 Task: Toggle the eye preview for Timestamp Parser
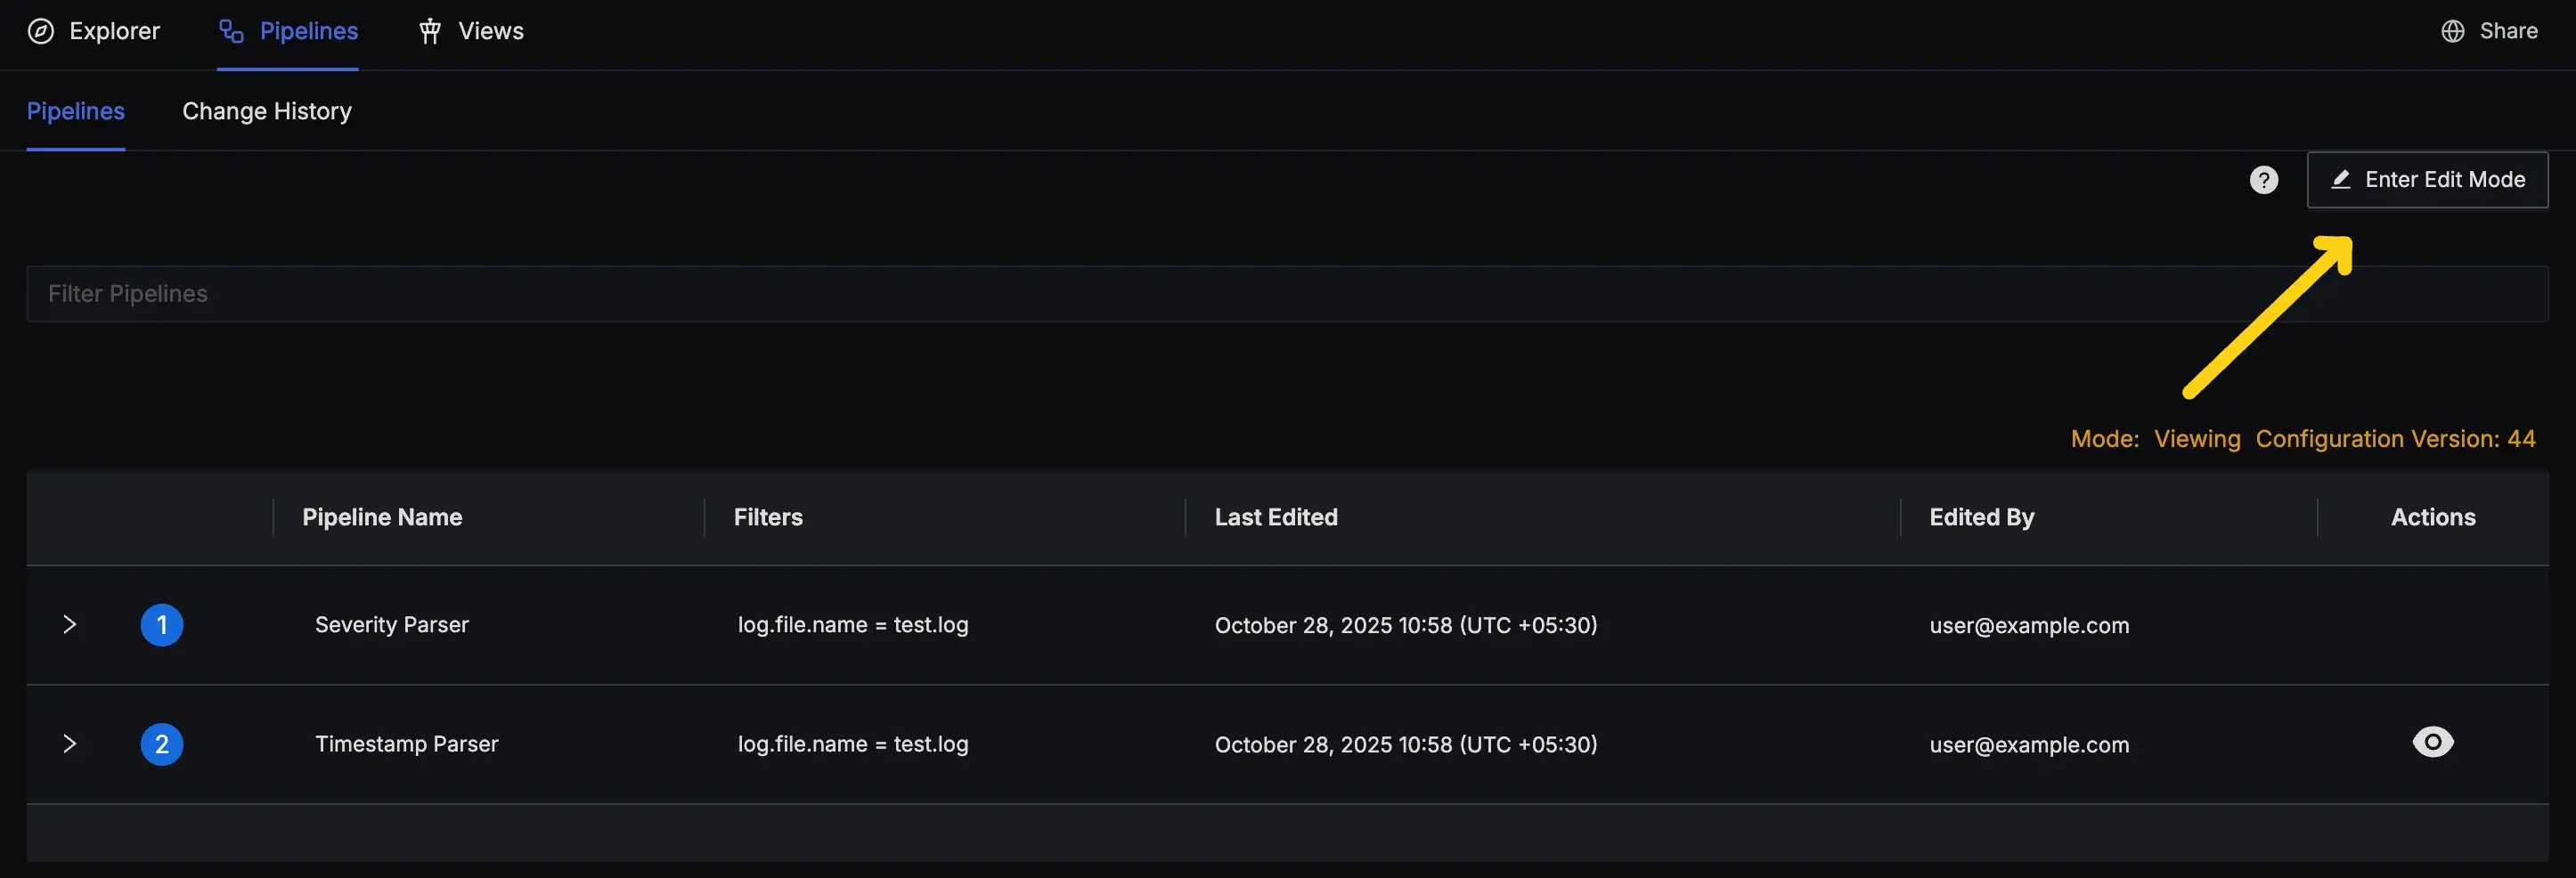(x=2432, y=742)
